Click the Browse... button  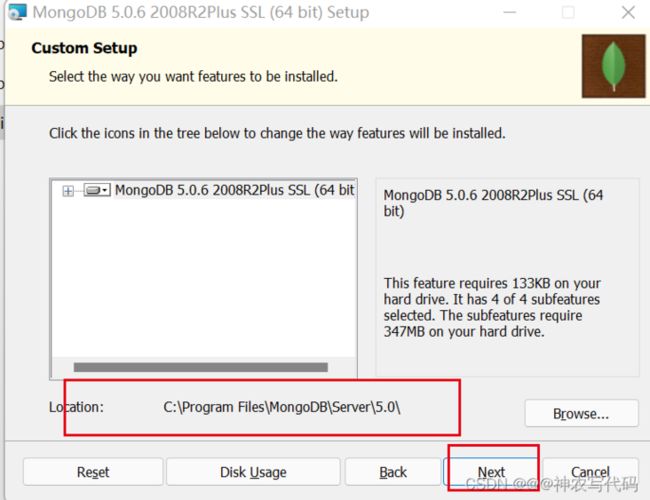(581, 413)
